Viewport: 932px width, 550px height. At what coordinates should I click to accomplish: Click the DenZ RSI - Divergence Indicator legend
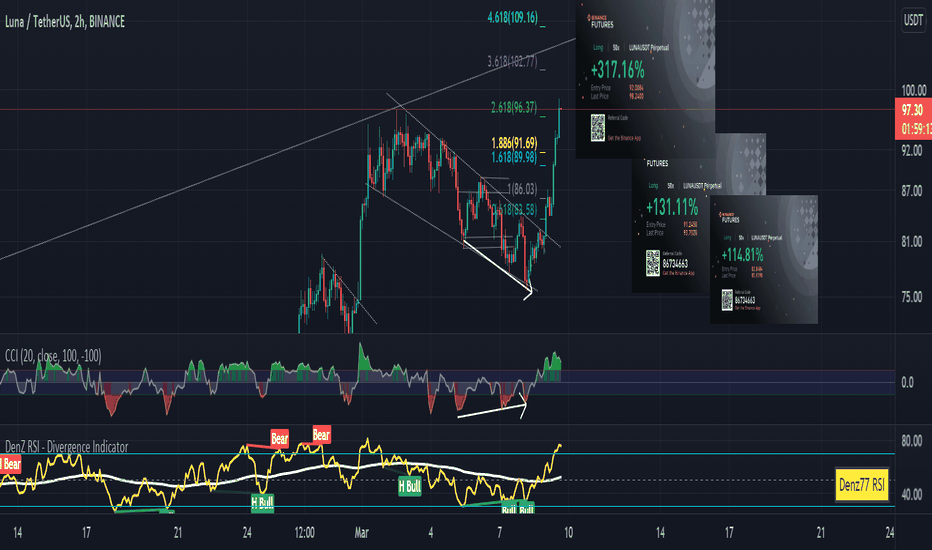(67, 447)
